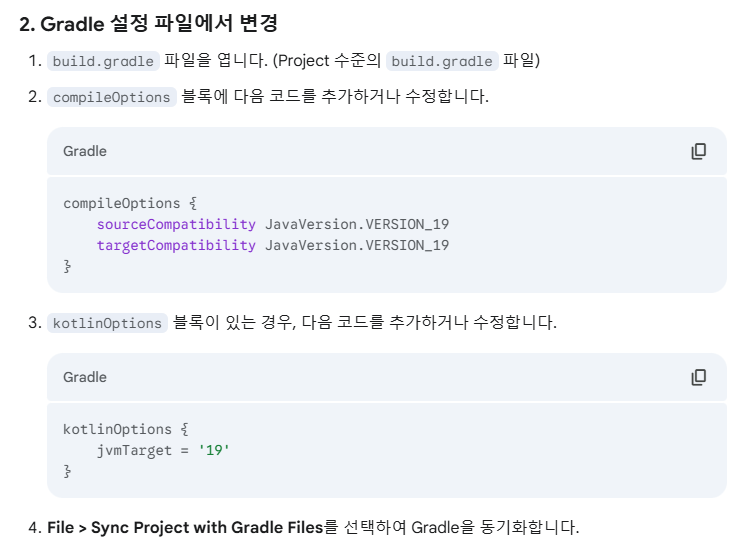
Task: Click the 'kotlinOptions {' code line
Action: click(x=126, y=429)
